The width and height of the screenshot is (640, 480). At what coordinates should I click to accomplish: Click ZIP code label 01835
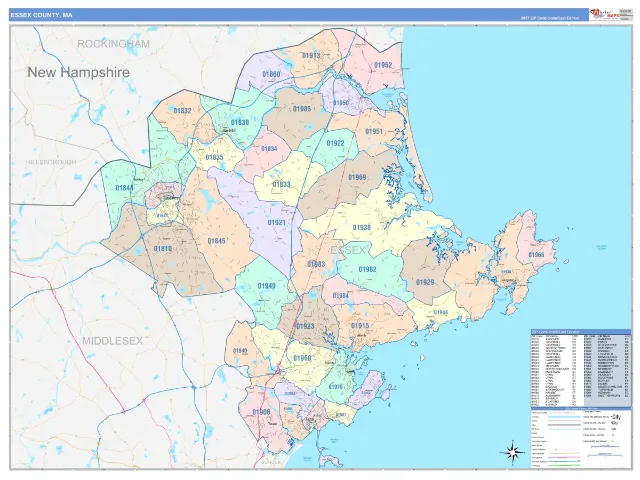click(x=214, y=157)
